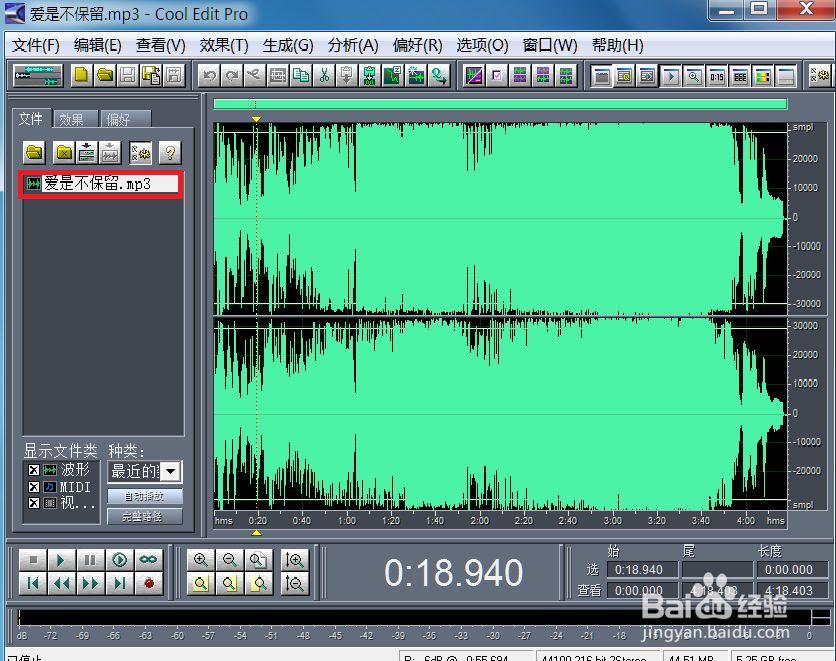
Task: Click the Rewind transport button
Action: coord(62,583)
